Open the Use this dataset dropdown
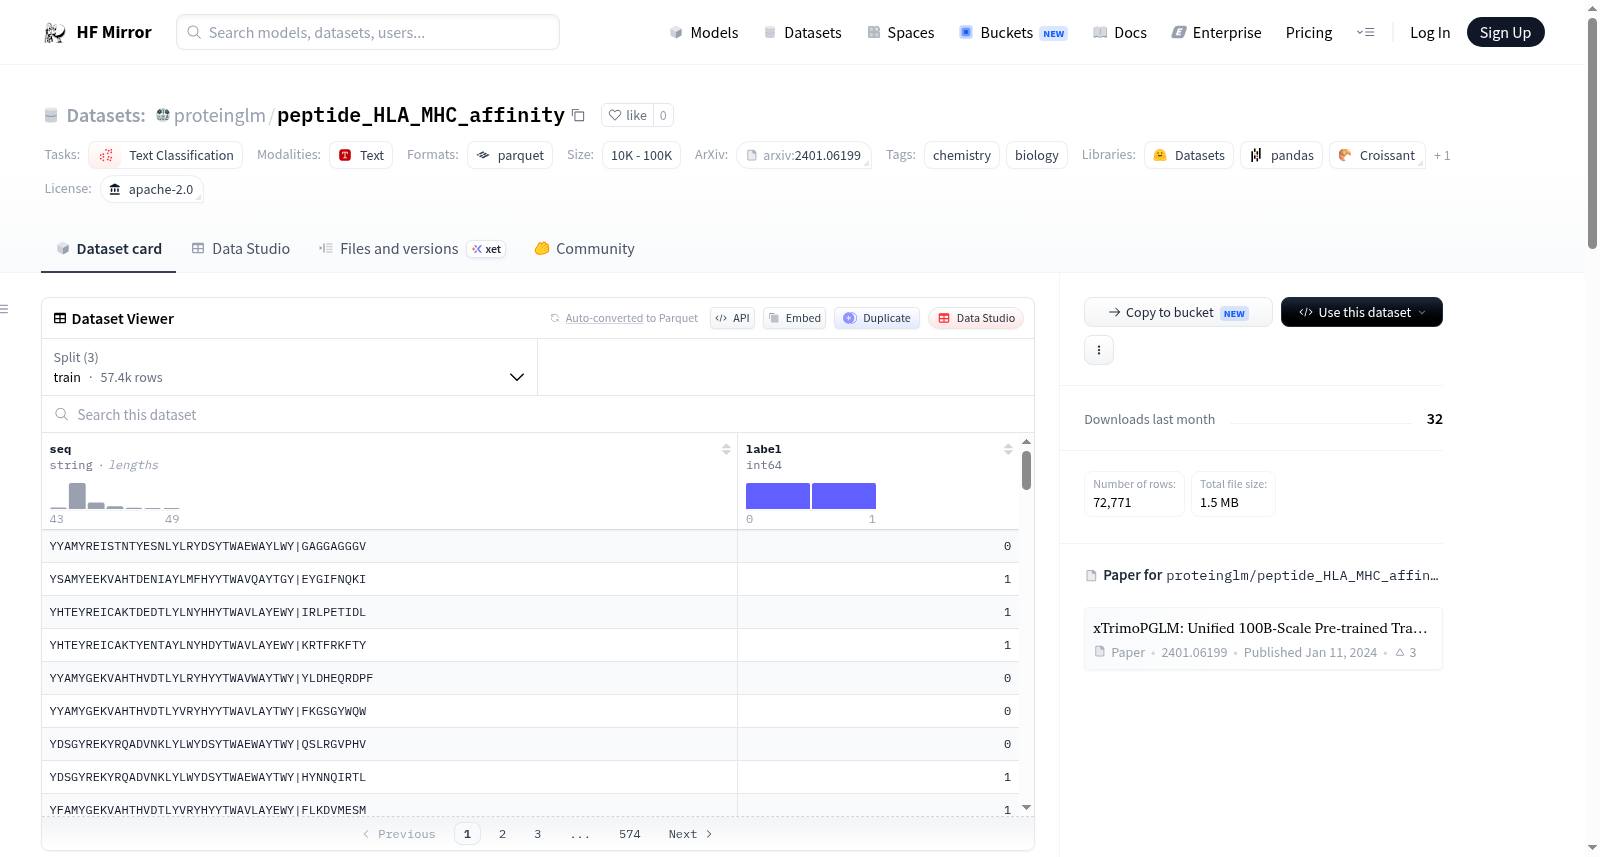 [x=1362, y=313]
